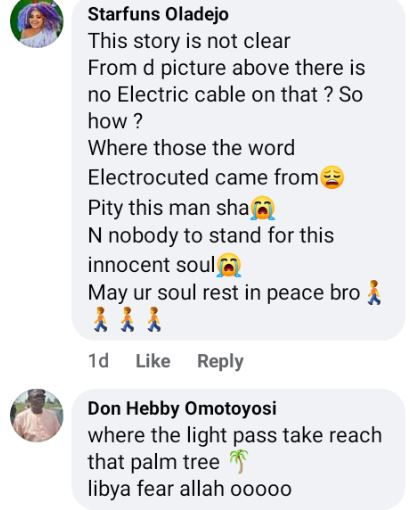Click the "This story is not clear" text line
The image size is (415, 510).
click(189, 41)
